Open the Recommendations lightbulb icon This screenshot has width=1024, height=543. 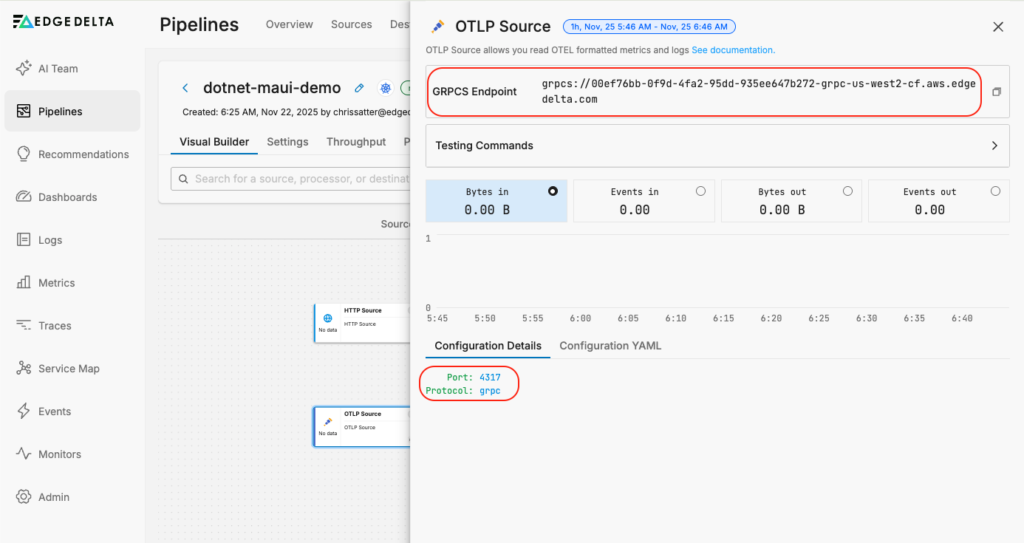[24, 154]
